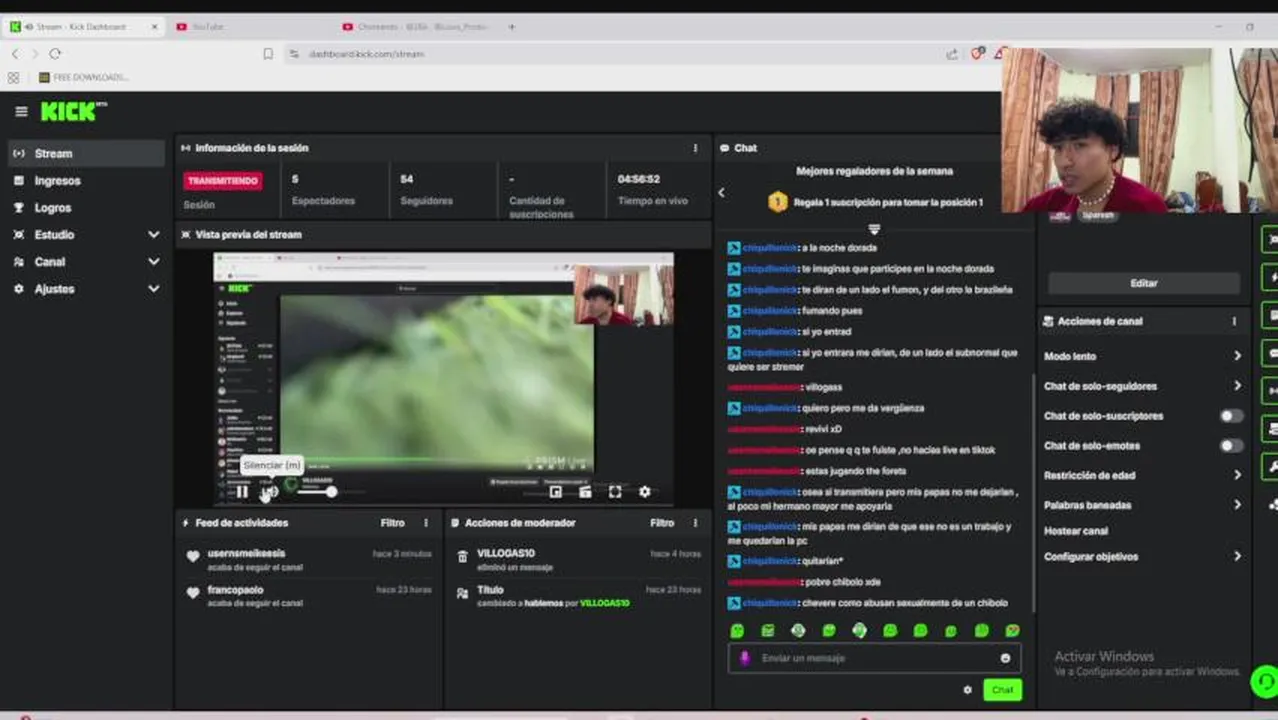1278x720 pixels.
Task: Open the Feed de actividades three-dot menu
Action: click(x=426, y=523)
